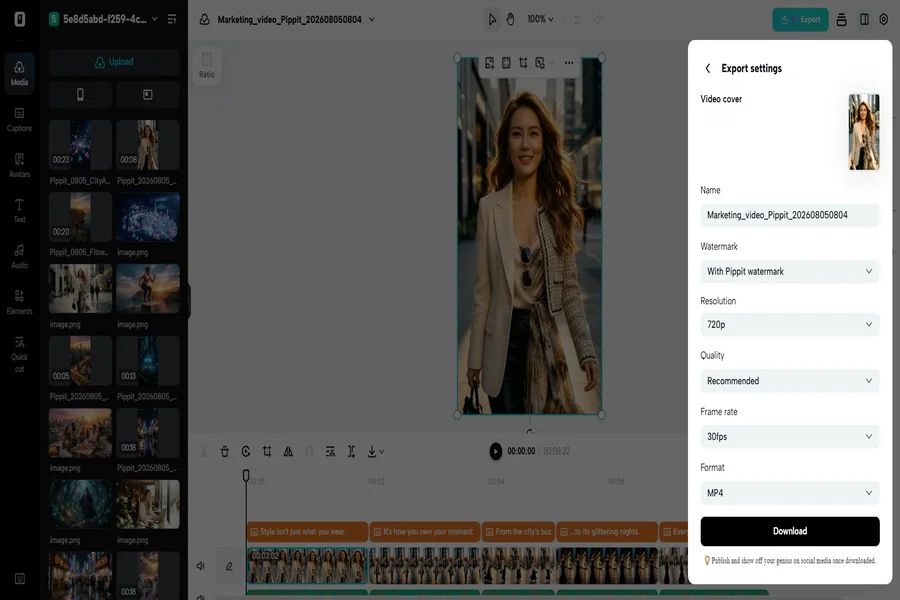Click the smart replace icon above preview
Image resolution: width=900 pixels, height=600 pixels.
[x=489, y=63]
